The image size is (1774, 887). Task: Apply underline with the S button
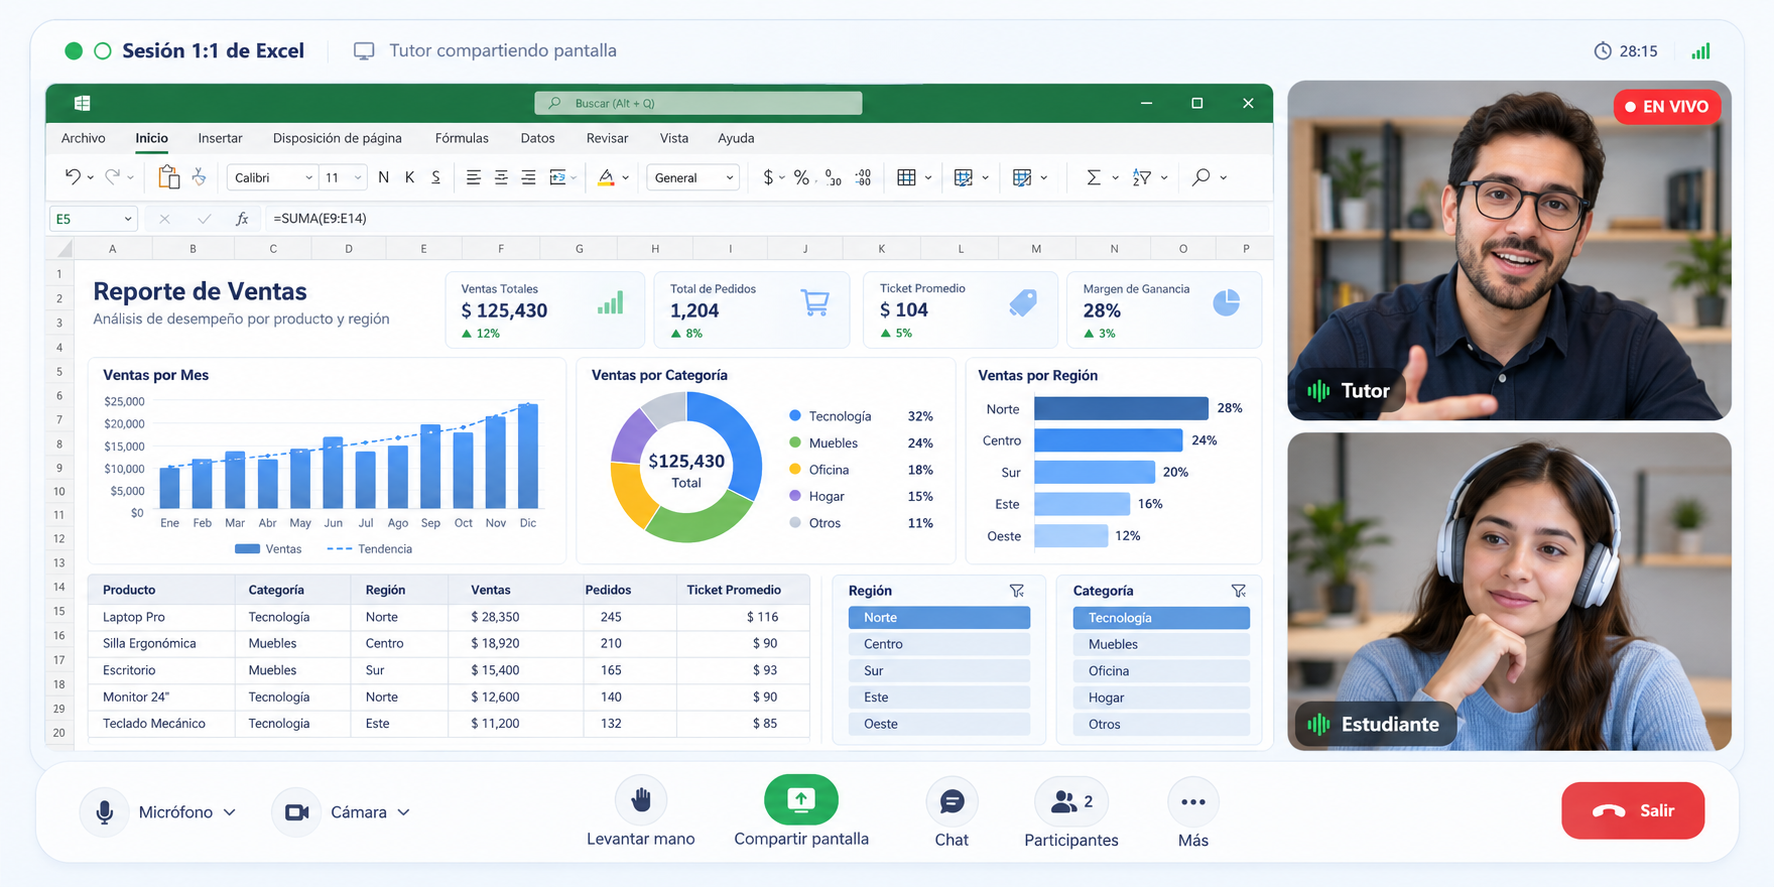pyautogui.click(x=436, y=177)
